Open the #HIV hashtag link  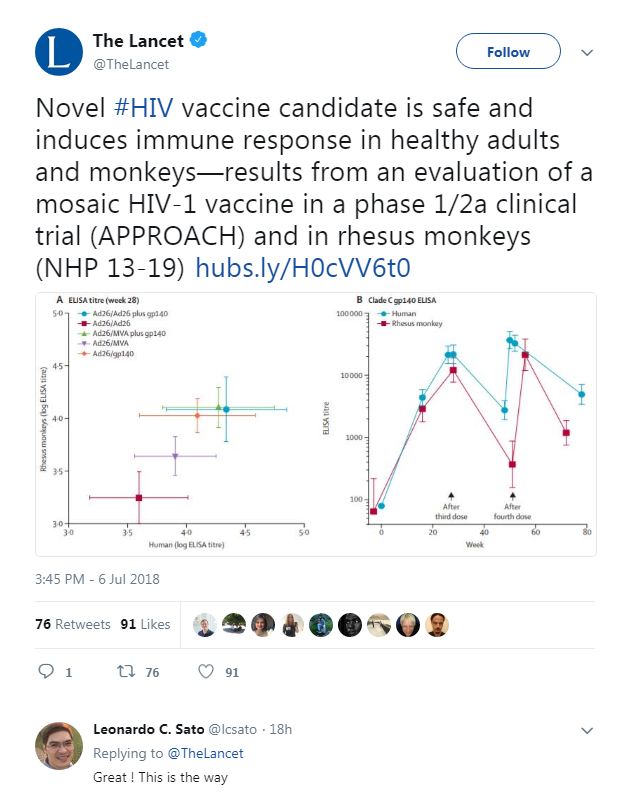(144, 108)
